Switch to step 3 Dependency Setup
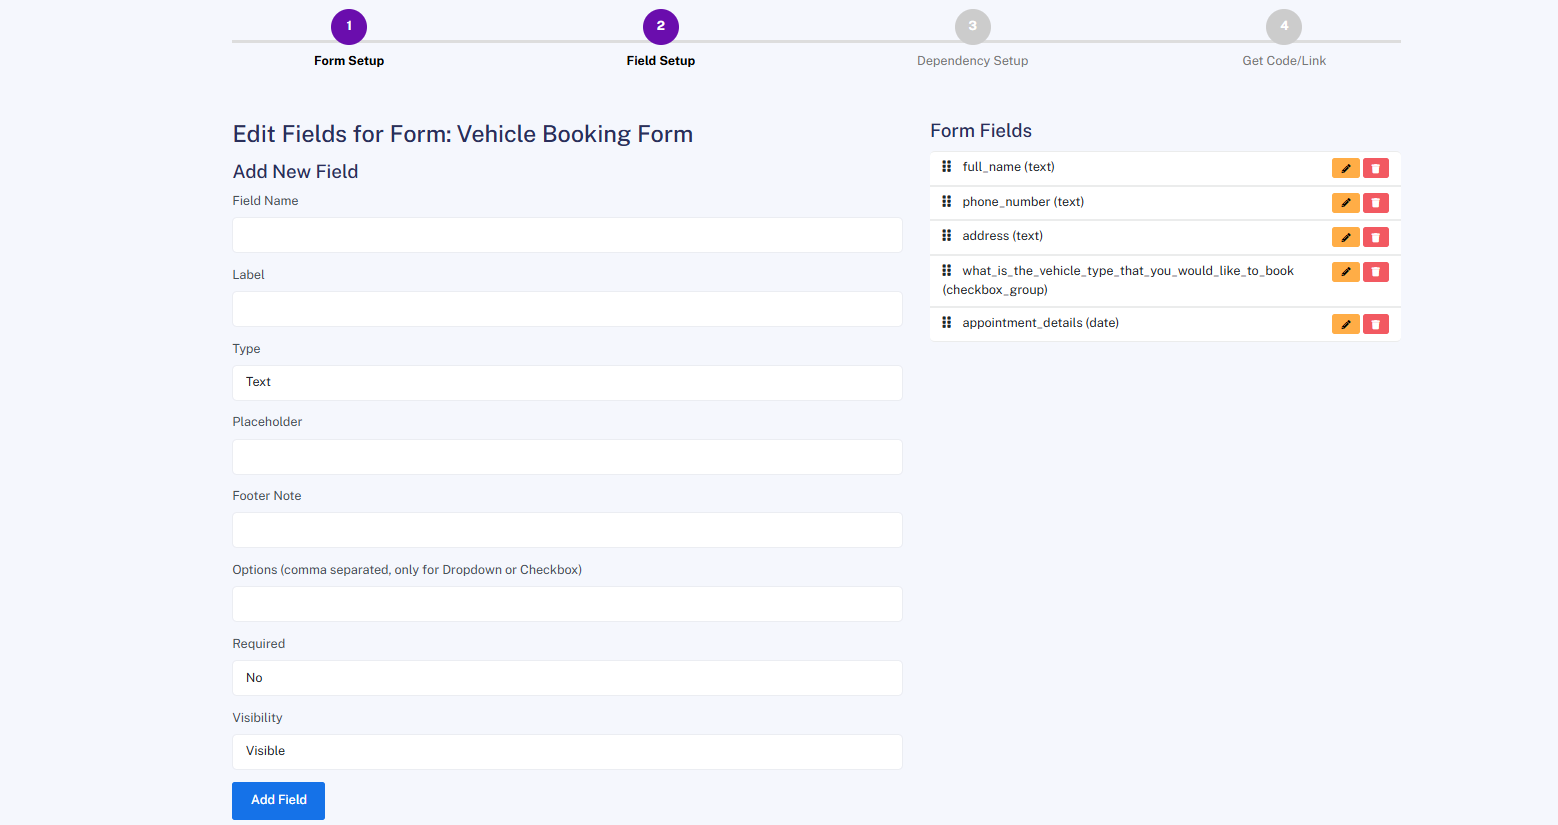Image resolution: width=1558 pixels, height=825 pixels. point(972,28)
